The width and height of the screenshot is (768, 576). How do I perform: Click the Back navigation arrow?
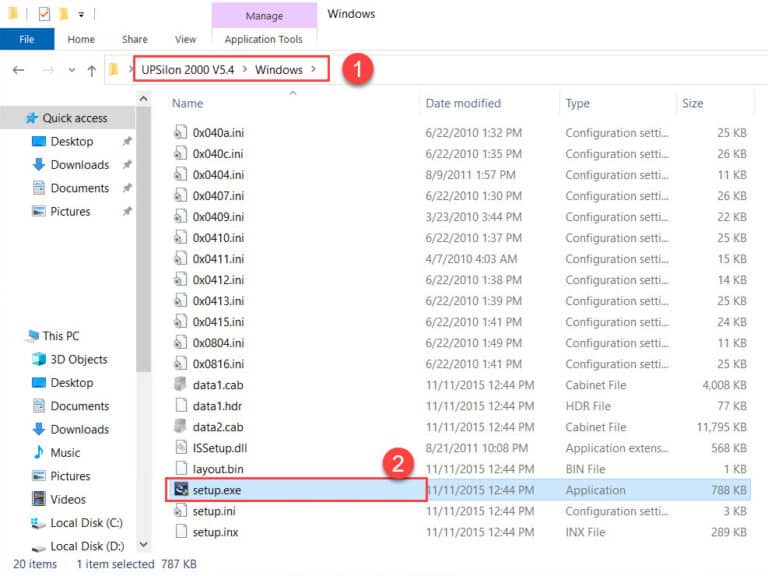coord(19,71)
